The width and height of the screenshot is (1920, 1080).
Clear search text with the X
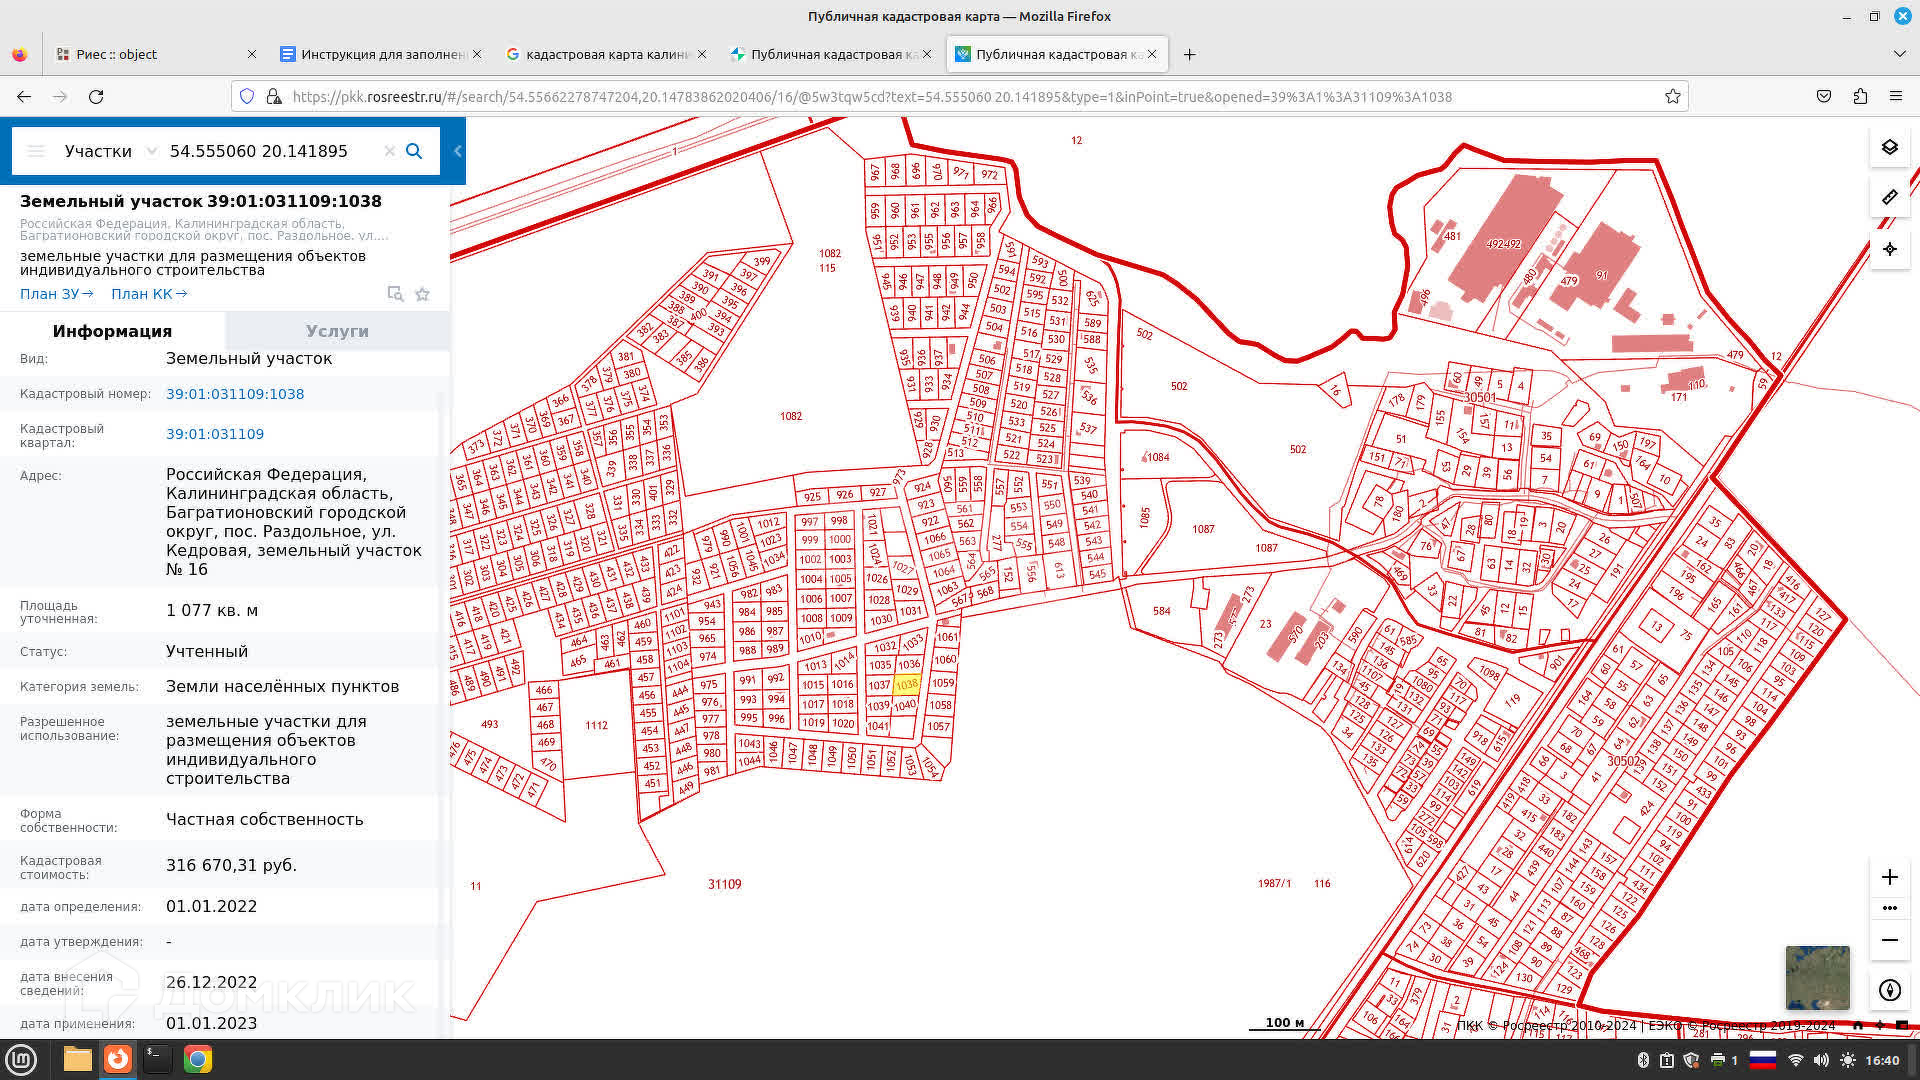point(389,151)
